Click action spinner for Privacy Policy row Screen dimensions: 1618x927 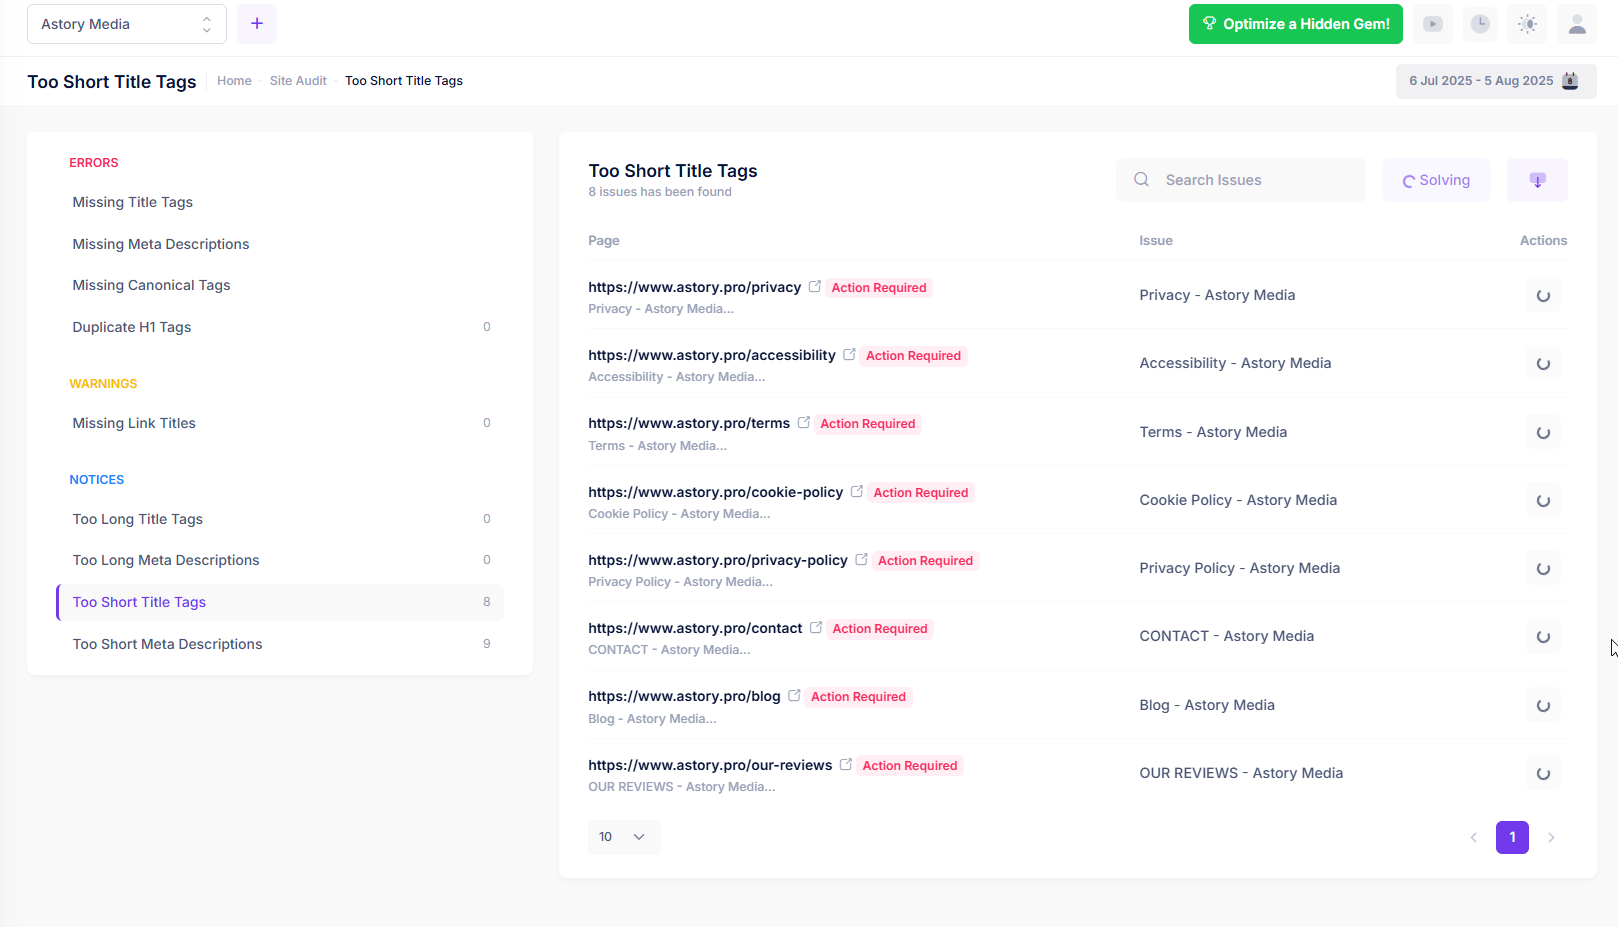1543,569
